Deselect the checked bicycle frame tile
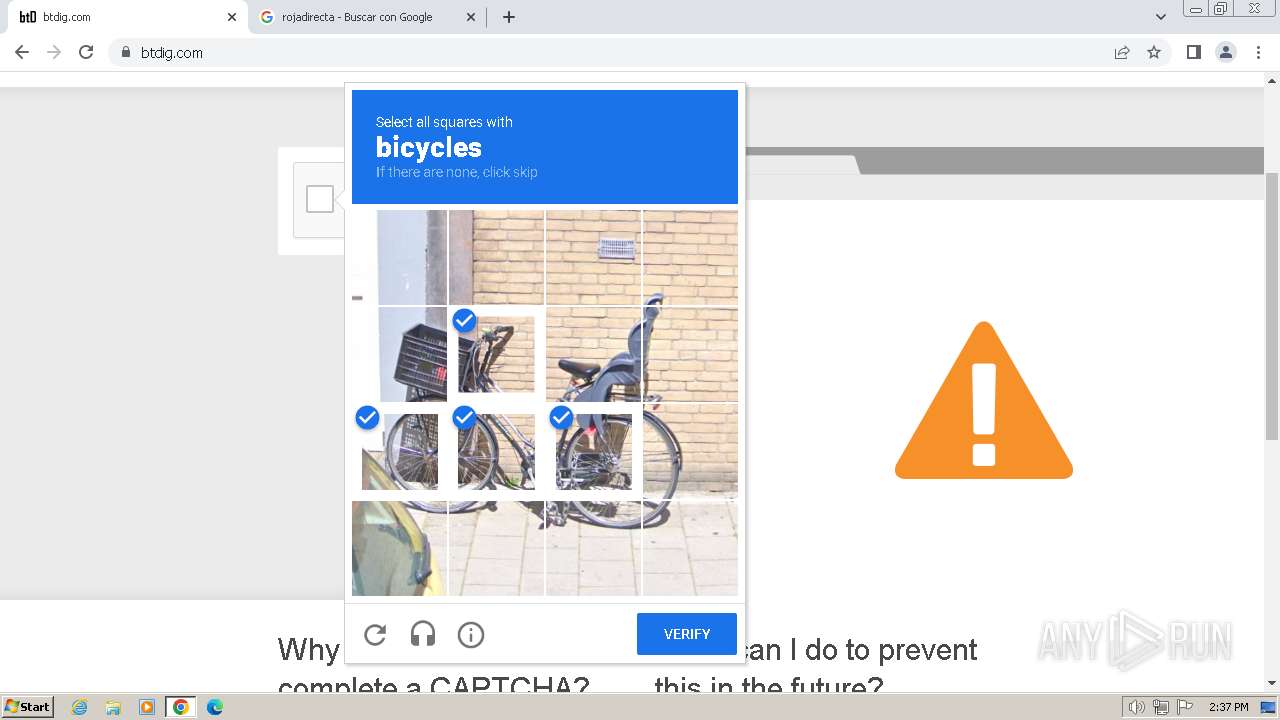Screen dimensions: 1280x720 [x=496, y=451]
